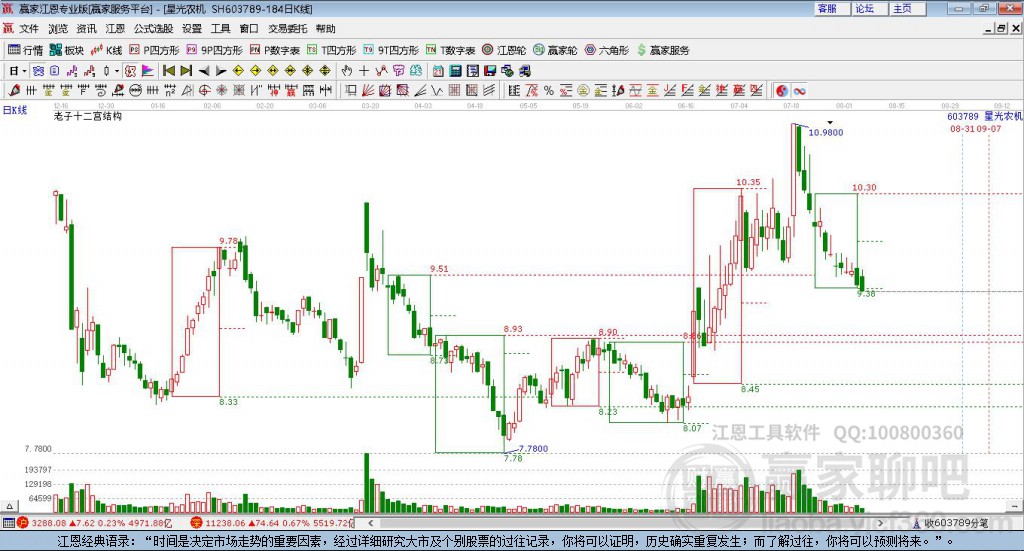
Task: Click the last yellow diamond arrow icon
Action: coord(325,71)
